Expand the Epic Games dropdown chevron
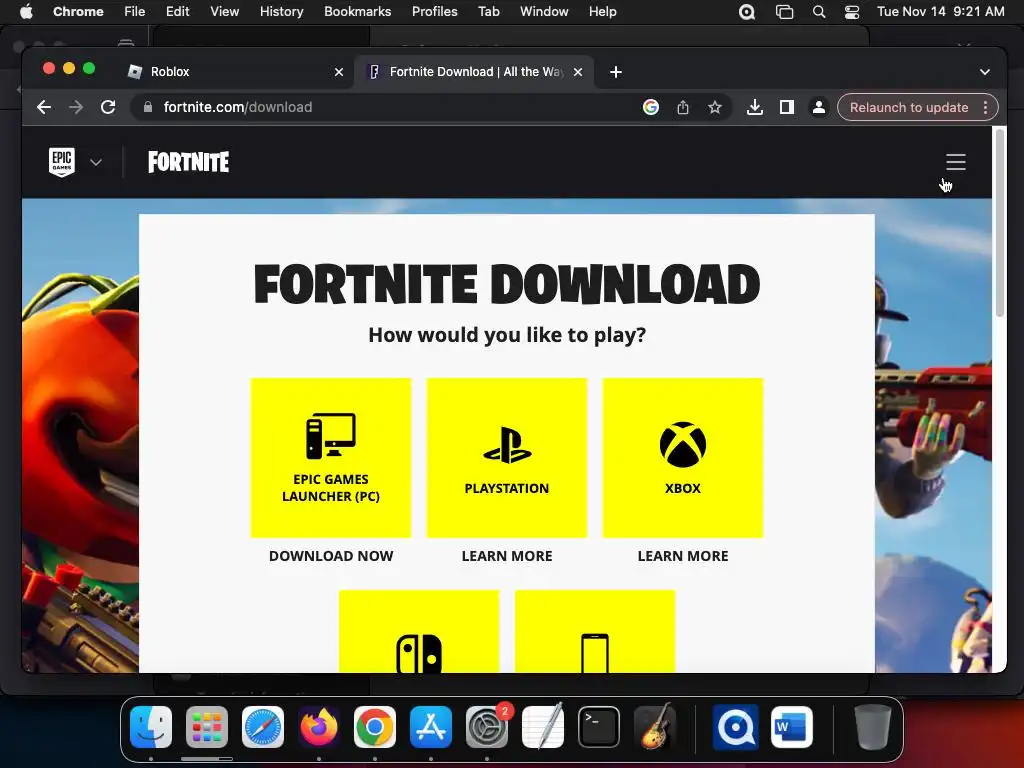The width and height of the screenshot is (1024, 768). pyautogui.click(x=96, y=162)
